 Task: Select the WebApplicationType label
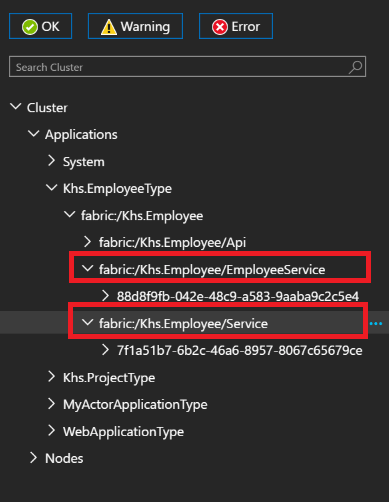123,432
